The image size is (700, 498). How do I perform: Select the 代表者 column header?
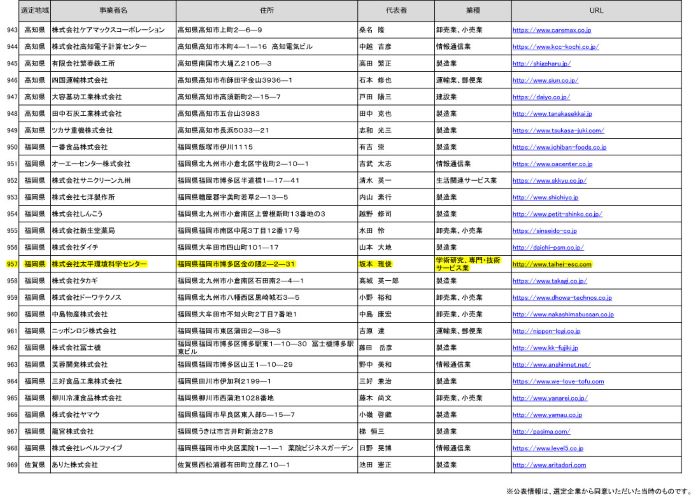pyautogui.click(x=396, y=10)
